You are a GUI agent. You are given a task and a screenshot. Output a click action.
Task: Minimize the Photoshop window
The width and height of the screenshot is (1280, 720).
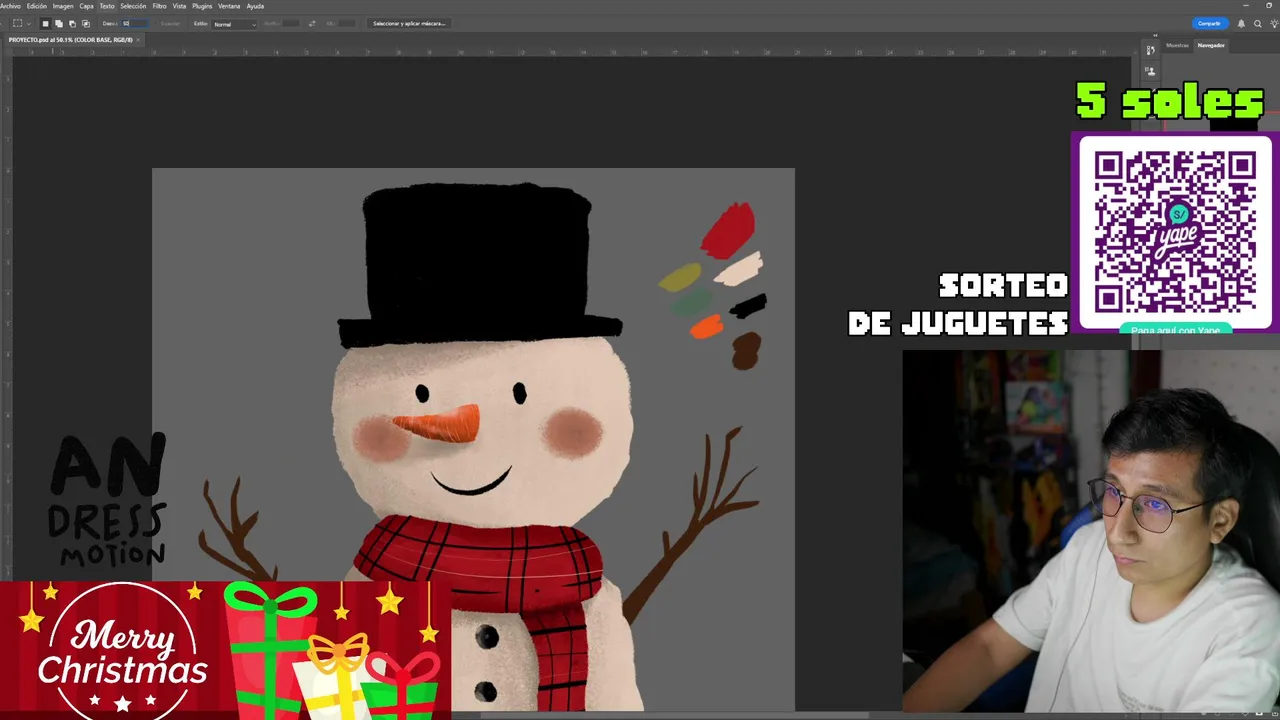tap(1247, 6)
